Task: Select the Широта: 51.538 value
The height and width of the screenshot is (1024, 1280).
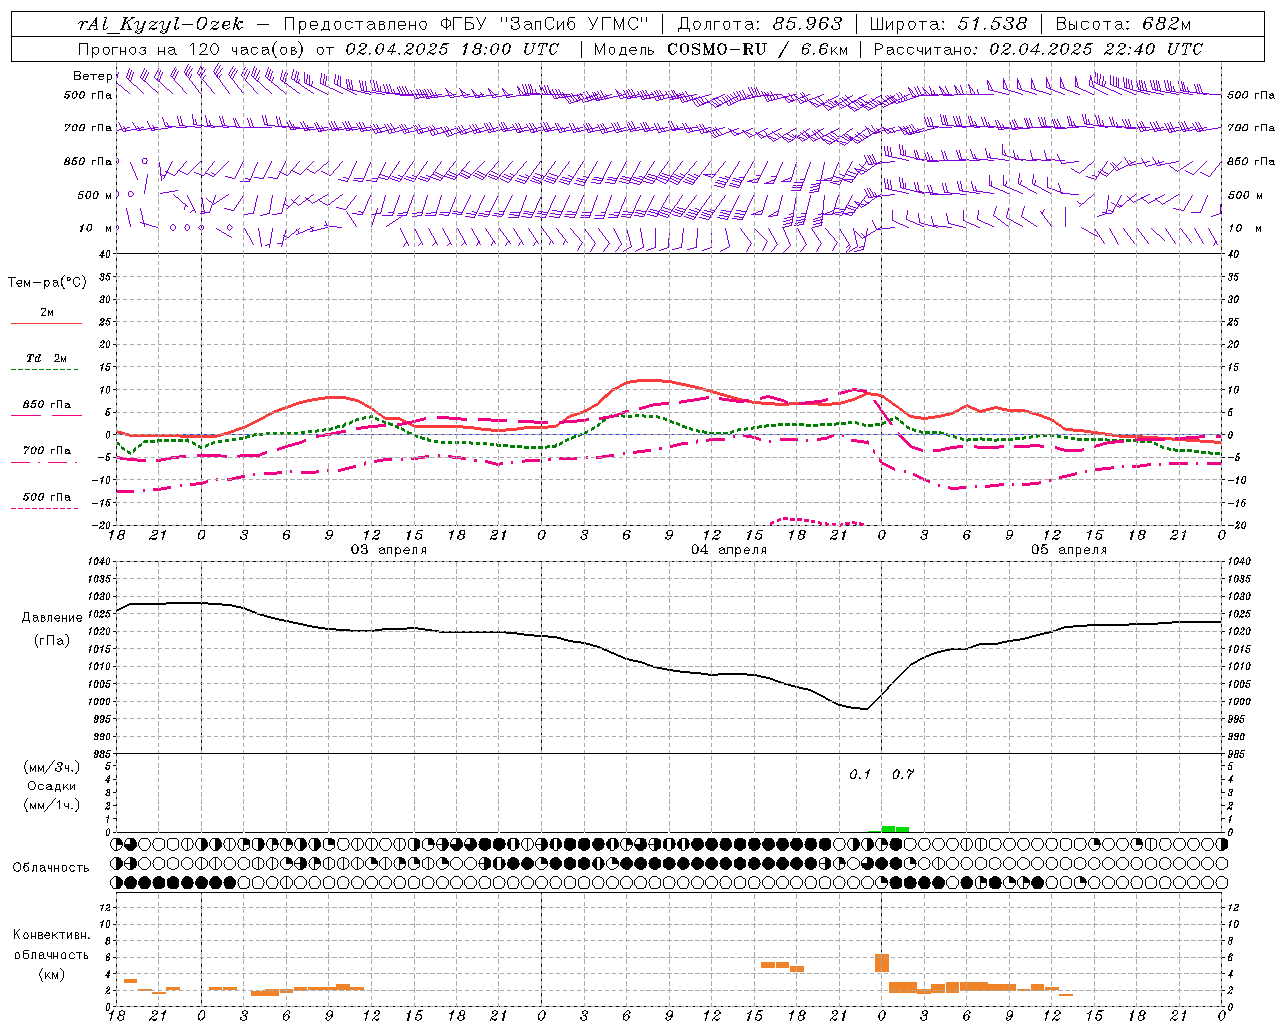Action: [x=949, y=24]
